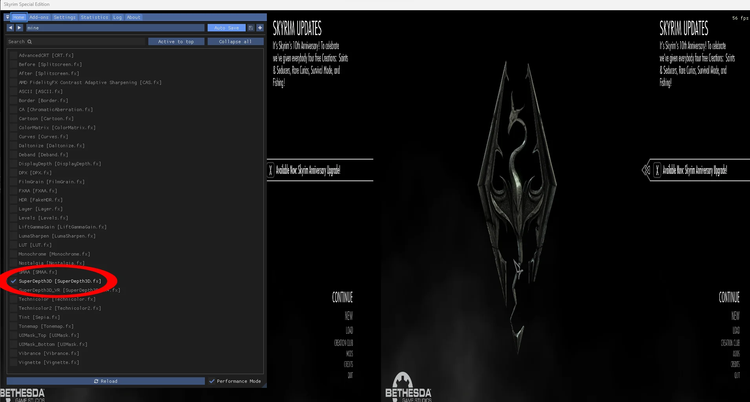Open the Log tab

point(118,17)
